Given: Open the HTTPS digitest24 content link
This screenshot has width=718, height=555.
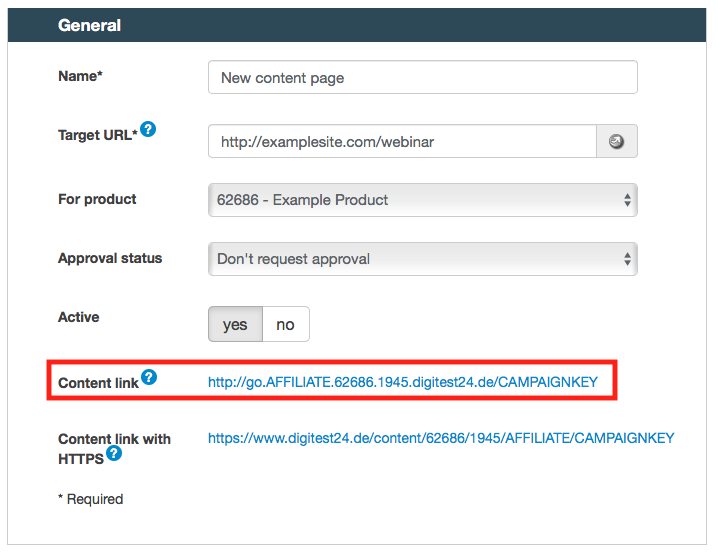Looking at the screenshot, I should 441,438.
